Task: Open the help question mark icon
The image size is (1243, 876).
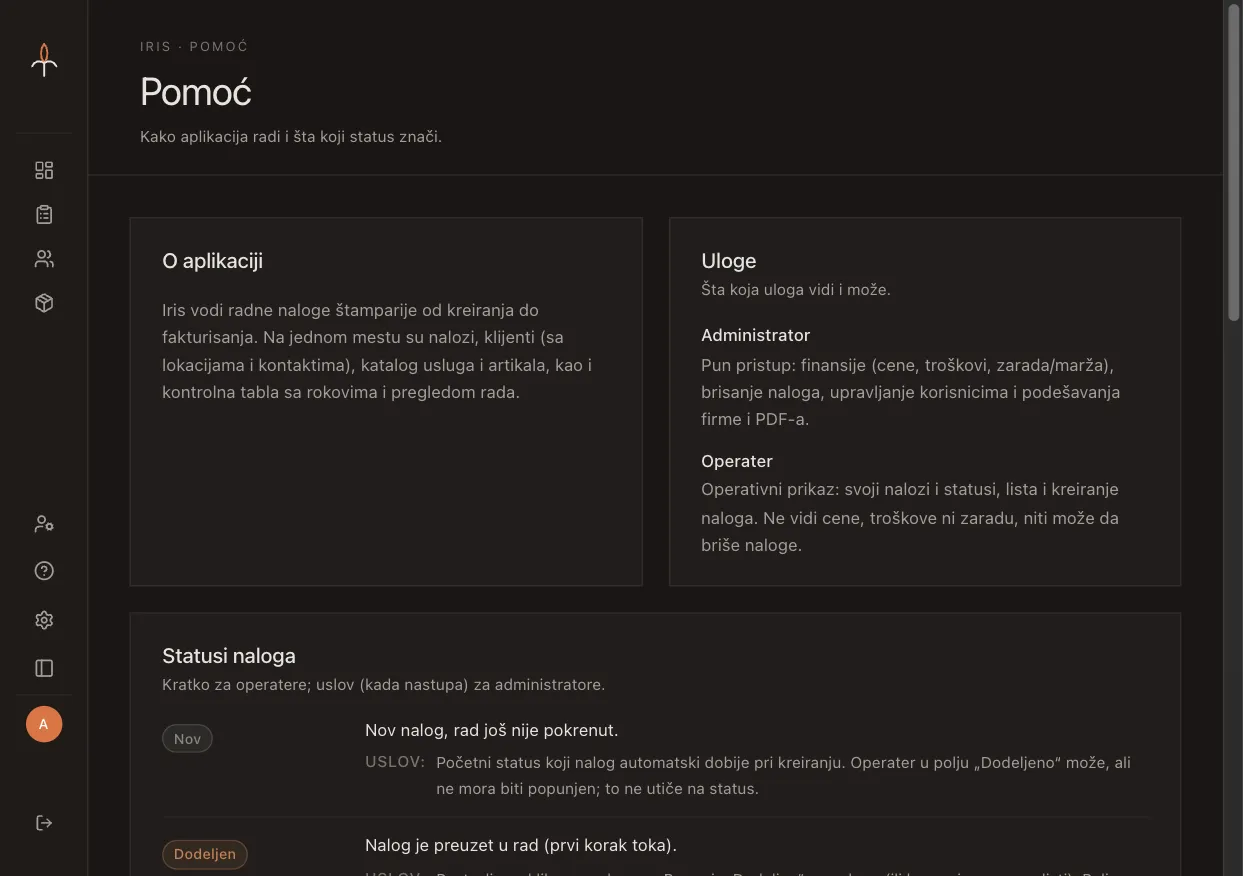Action: pos(44,571)
